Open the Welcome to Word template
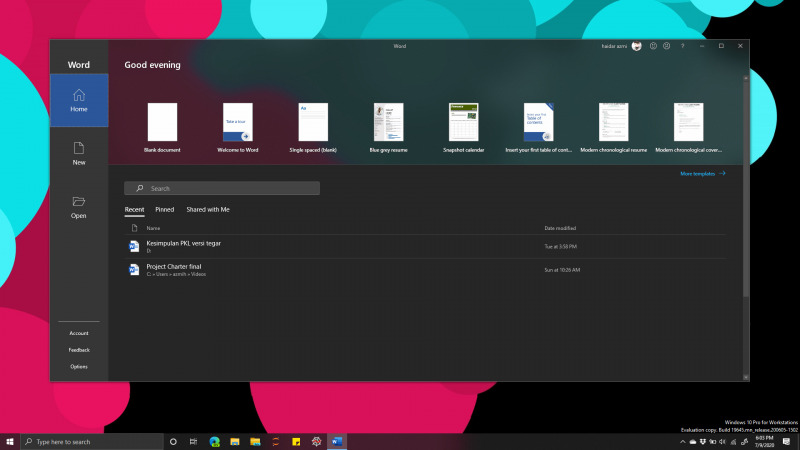 pos(238,128)
